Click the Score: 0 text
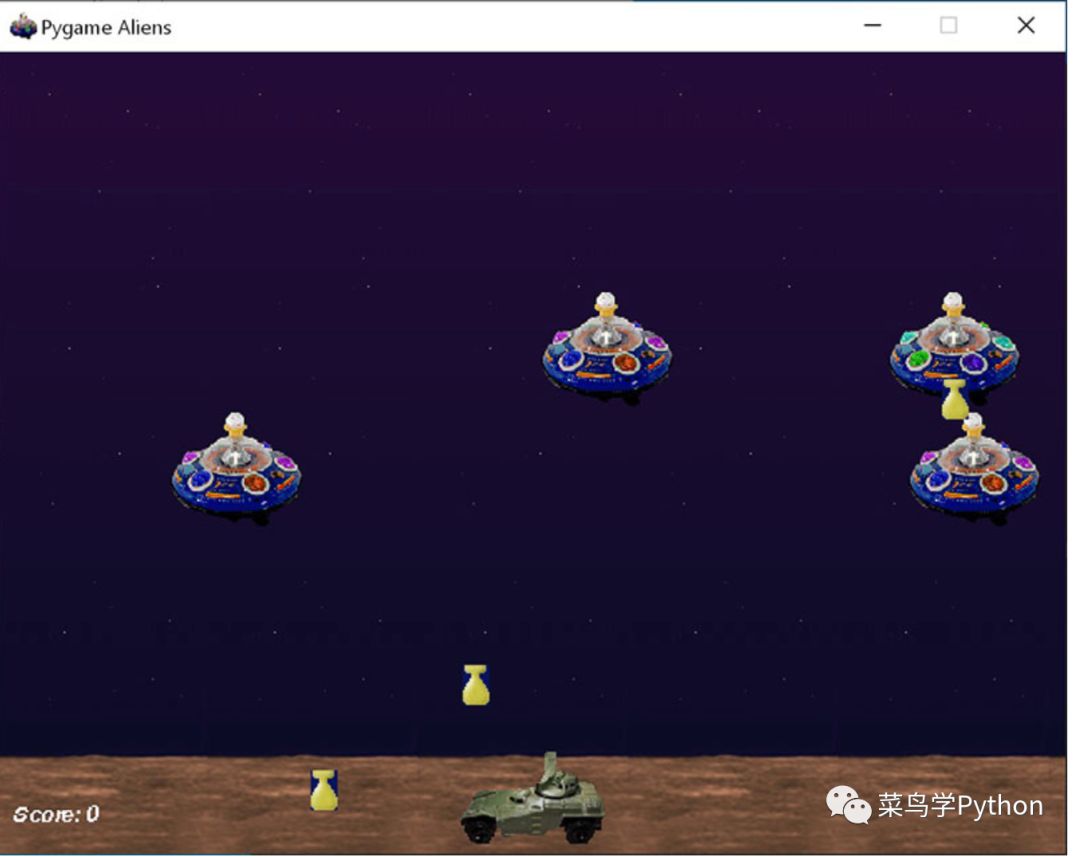Viewport: 1080px width, 857px height. [56, 814]
